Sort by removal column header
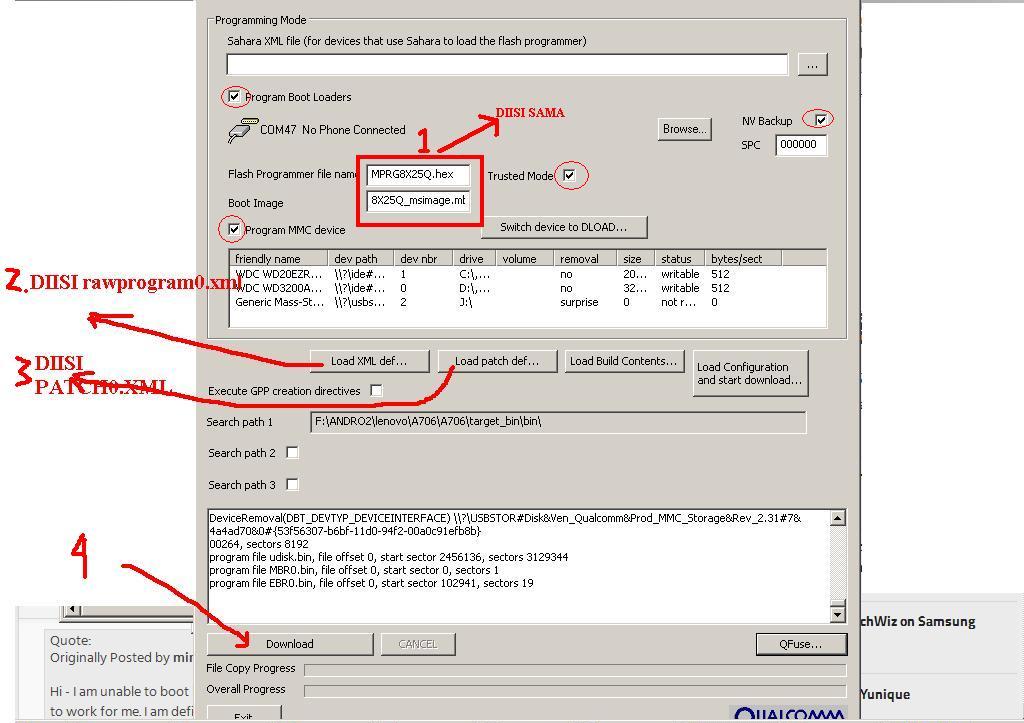The height and width of the screenshot is (723, 1024). [x=584, y=259]
